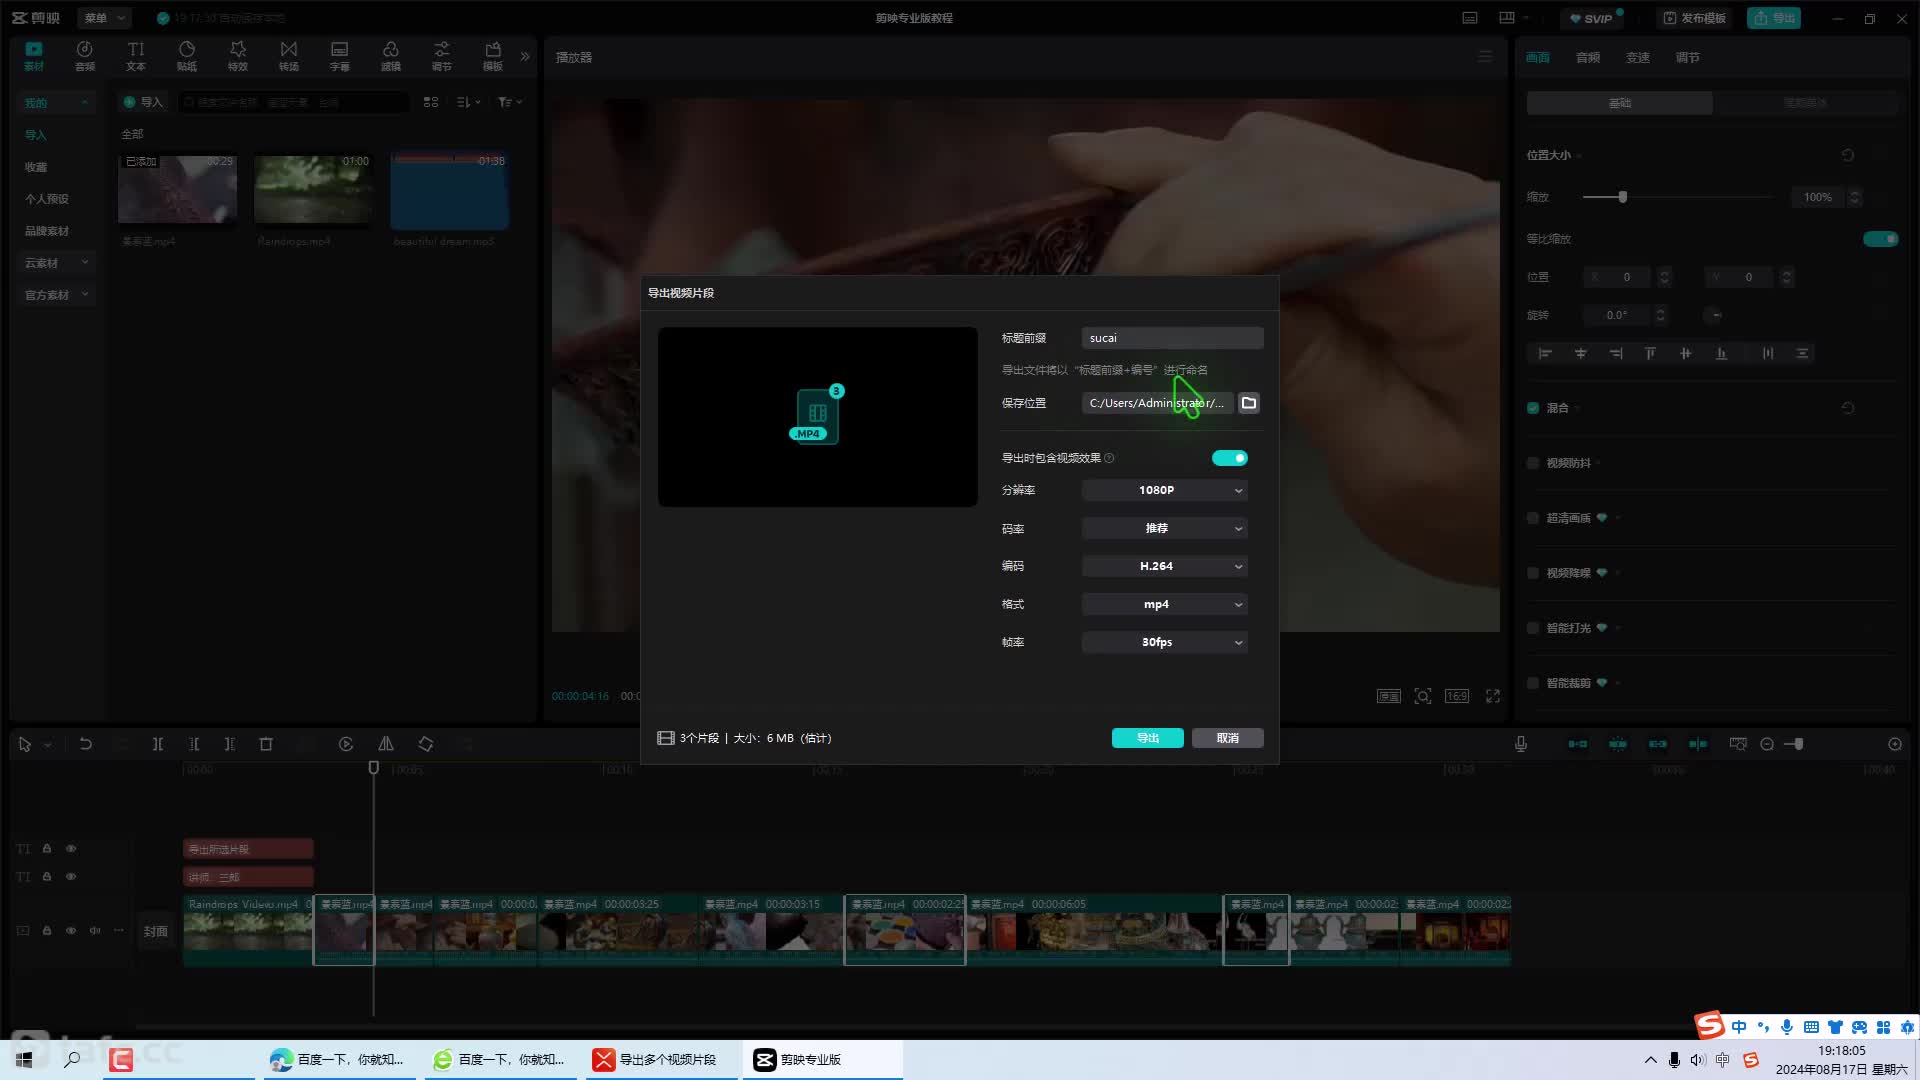Image resolution: width=1920 pixels, height=1080 pixels.
Task: Open the 特效 (effects) panel
Action: tap(238, 56)
